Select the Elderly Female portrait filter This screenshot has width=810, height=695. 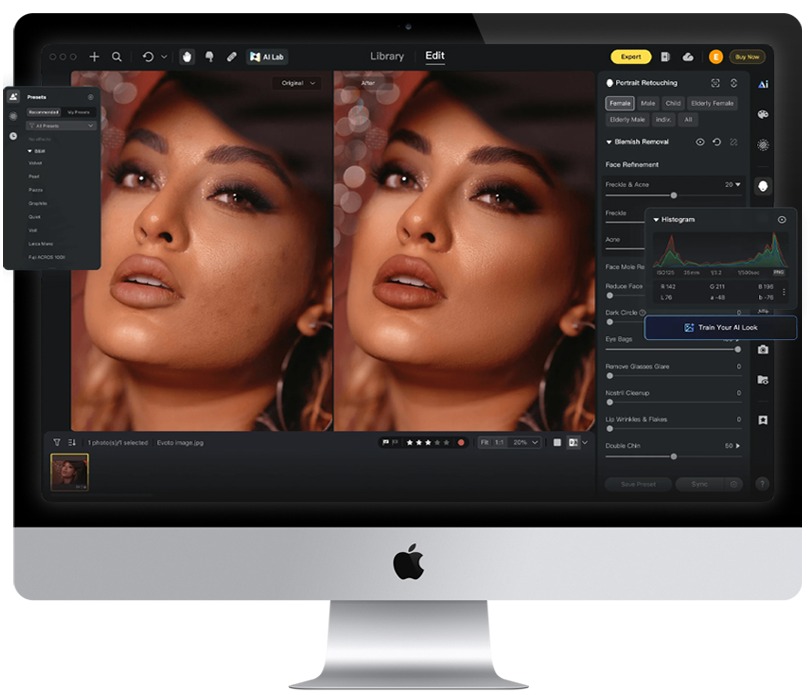tap(712, 103)
